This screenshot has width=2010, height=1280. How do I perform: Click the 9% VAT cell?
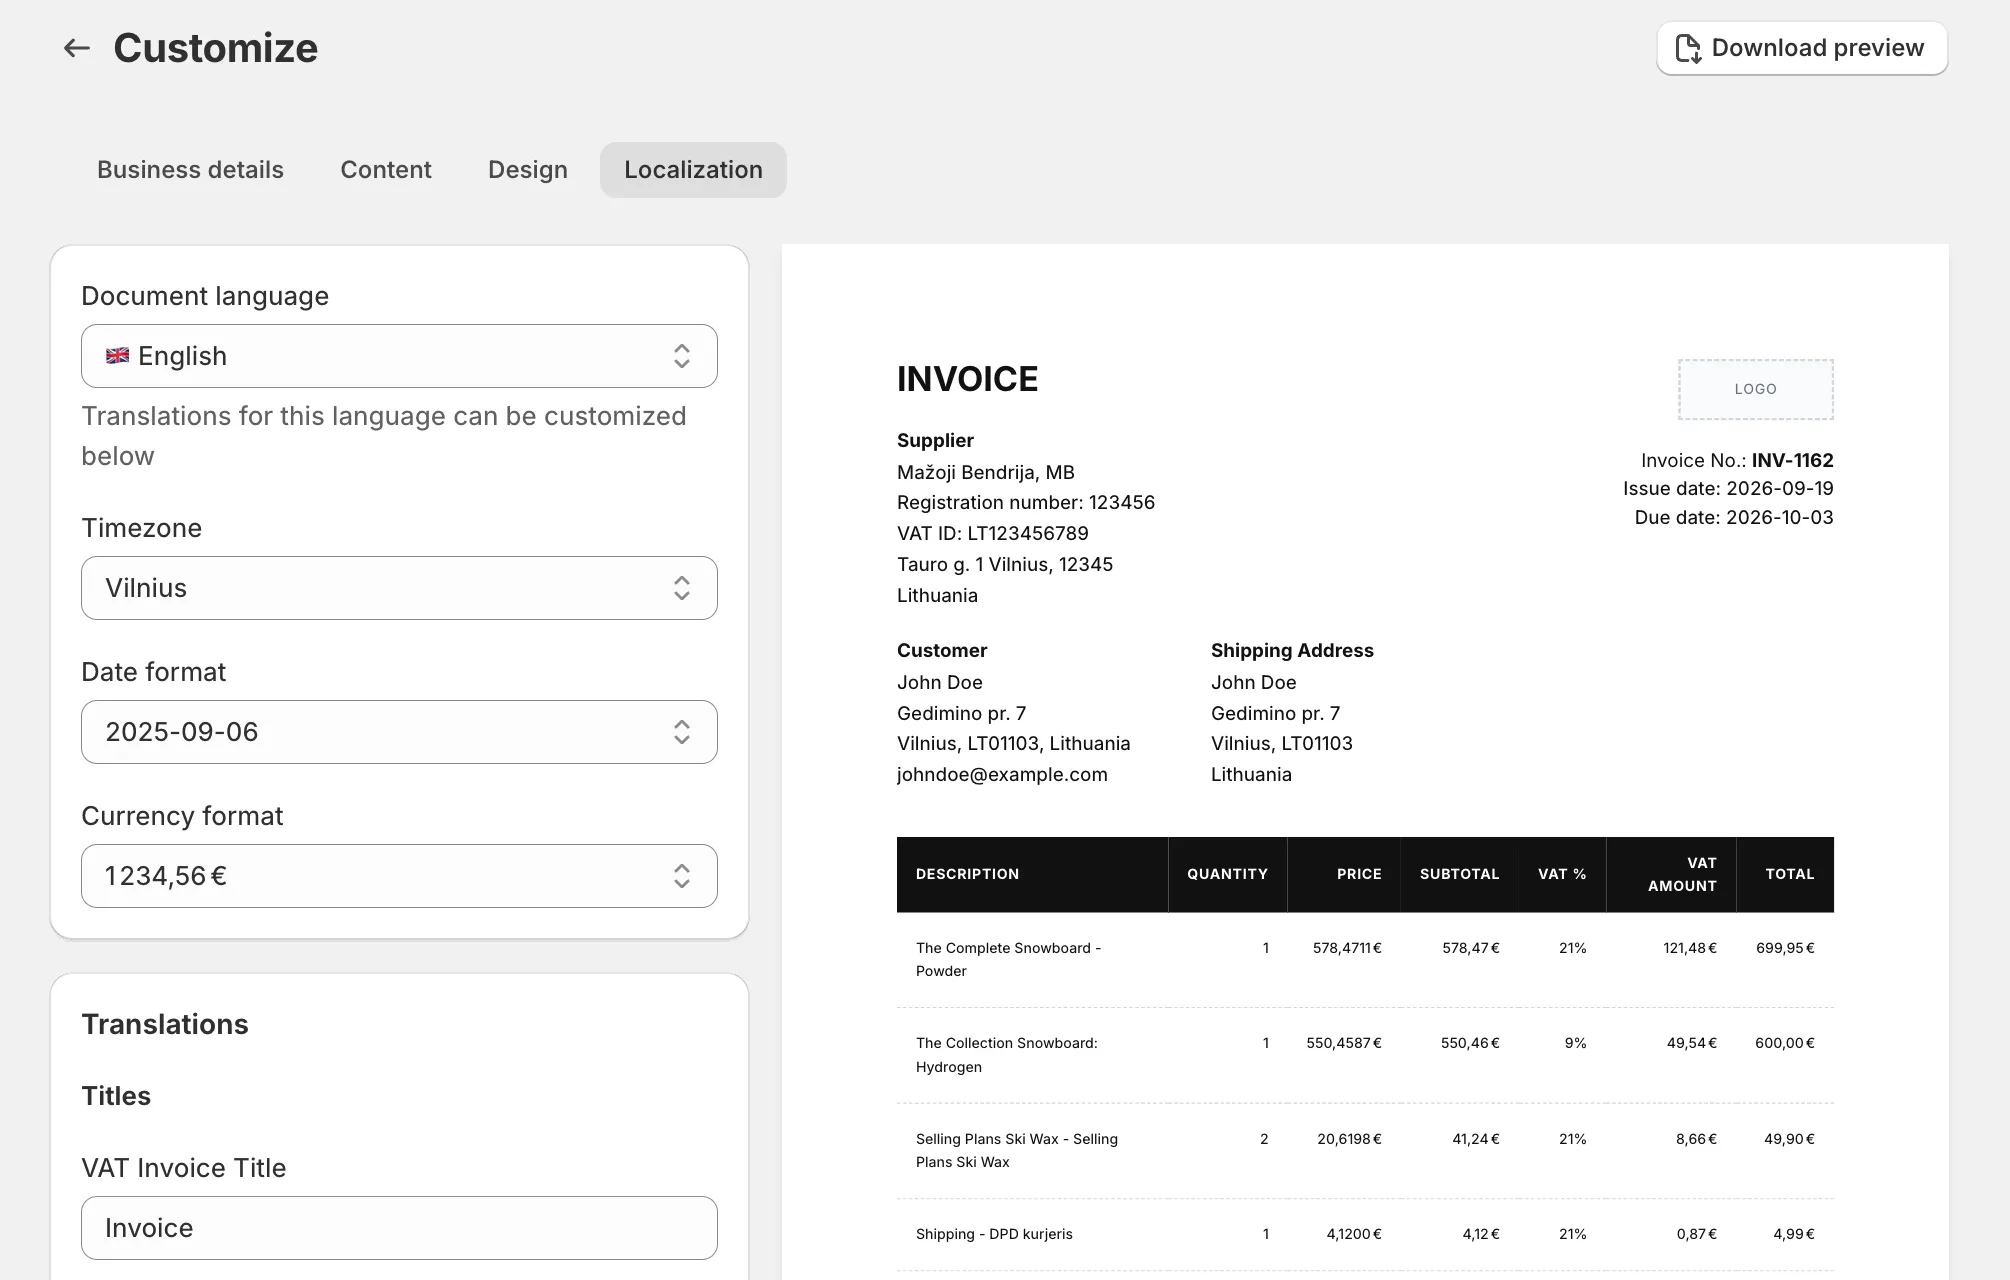(x=1575, y=1043)
